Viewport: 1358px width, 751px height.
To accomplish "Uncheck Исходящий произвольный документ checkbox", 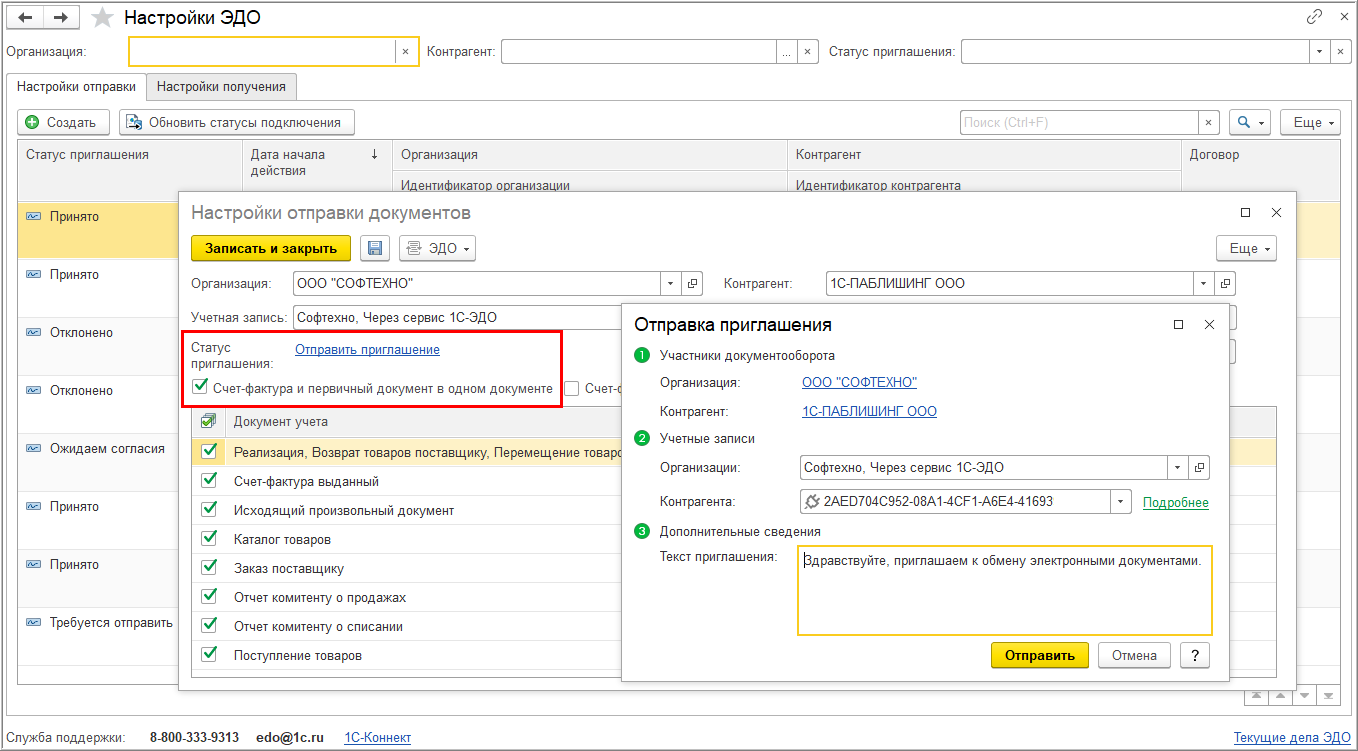I will coord(209,510).
